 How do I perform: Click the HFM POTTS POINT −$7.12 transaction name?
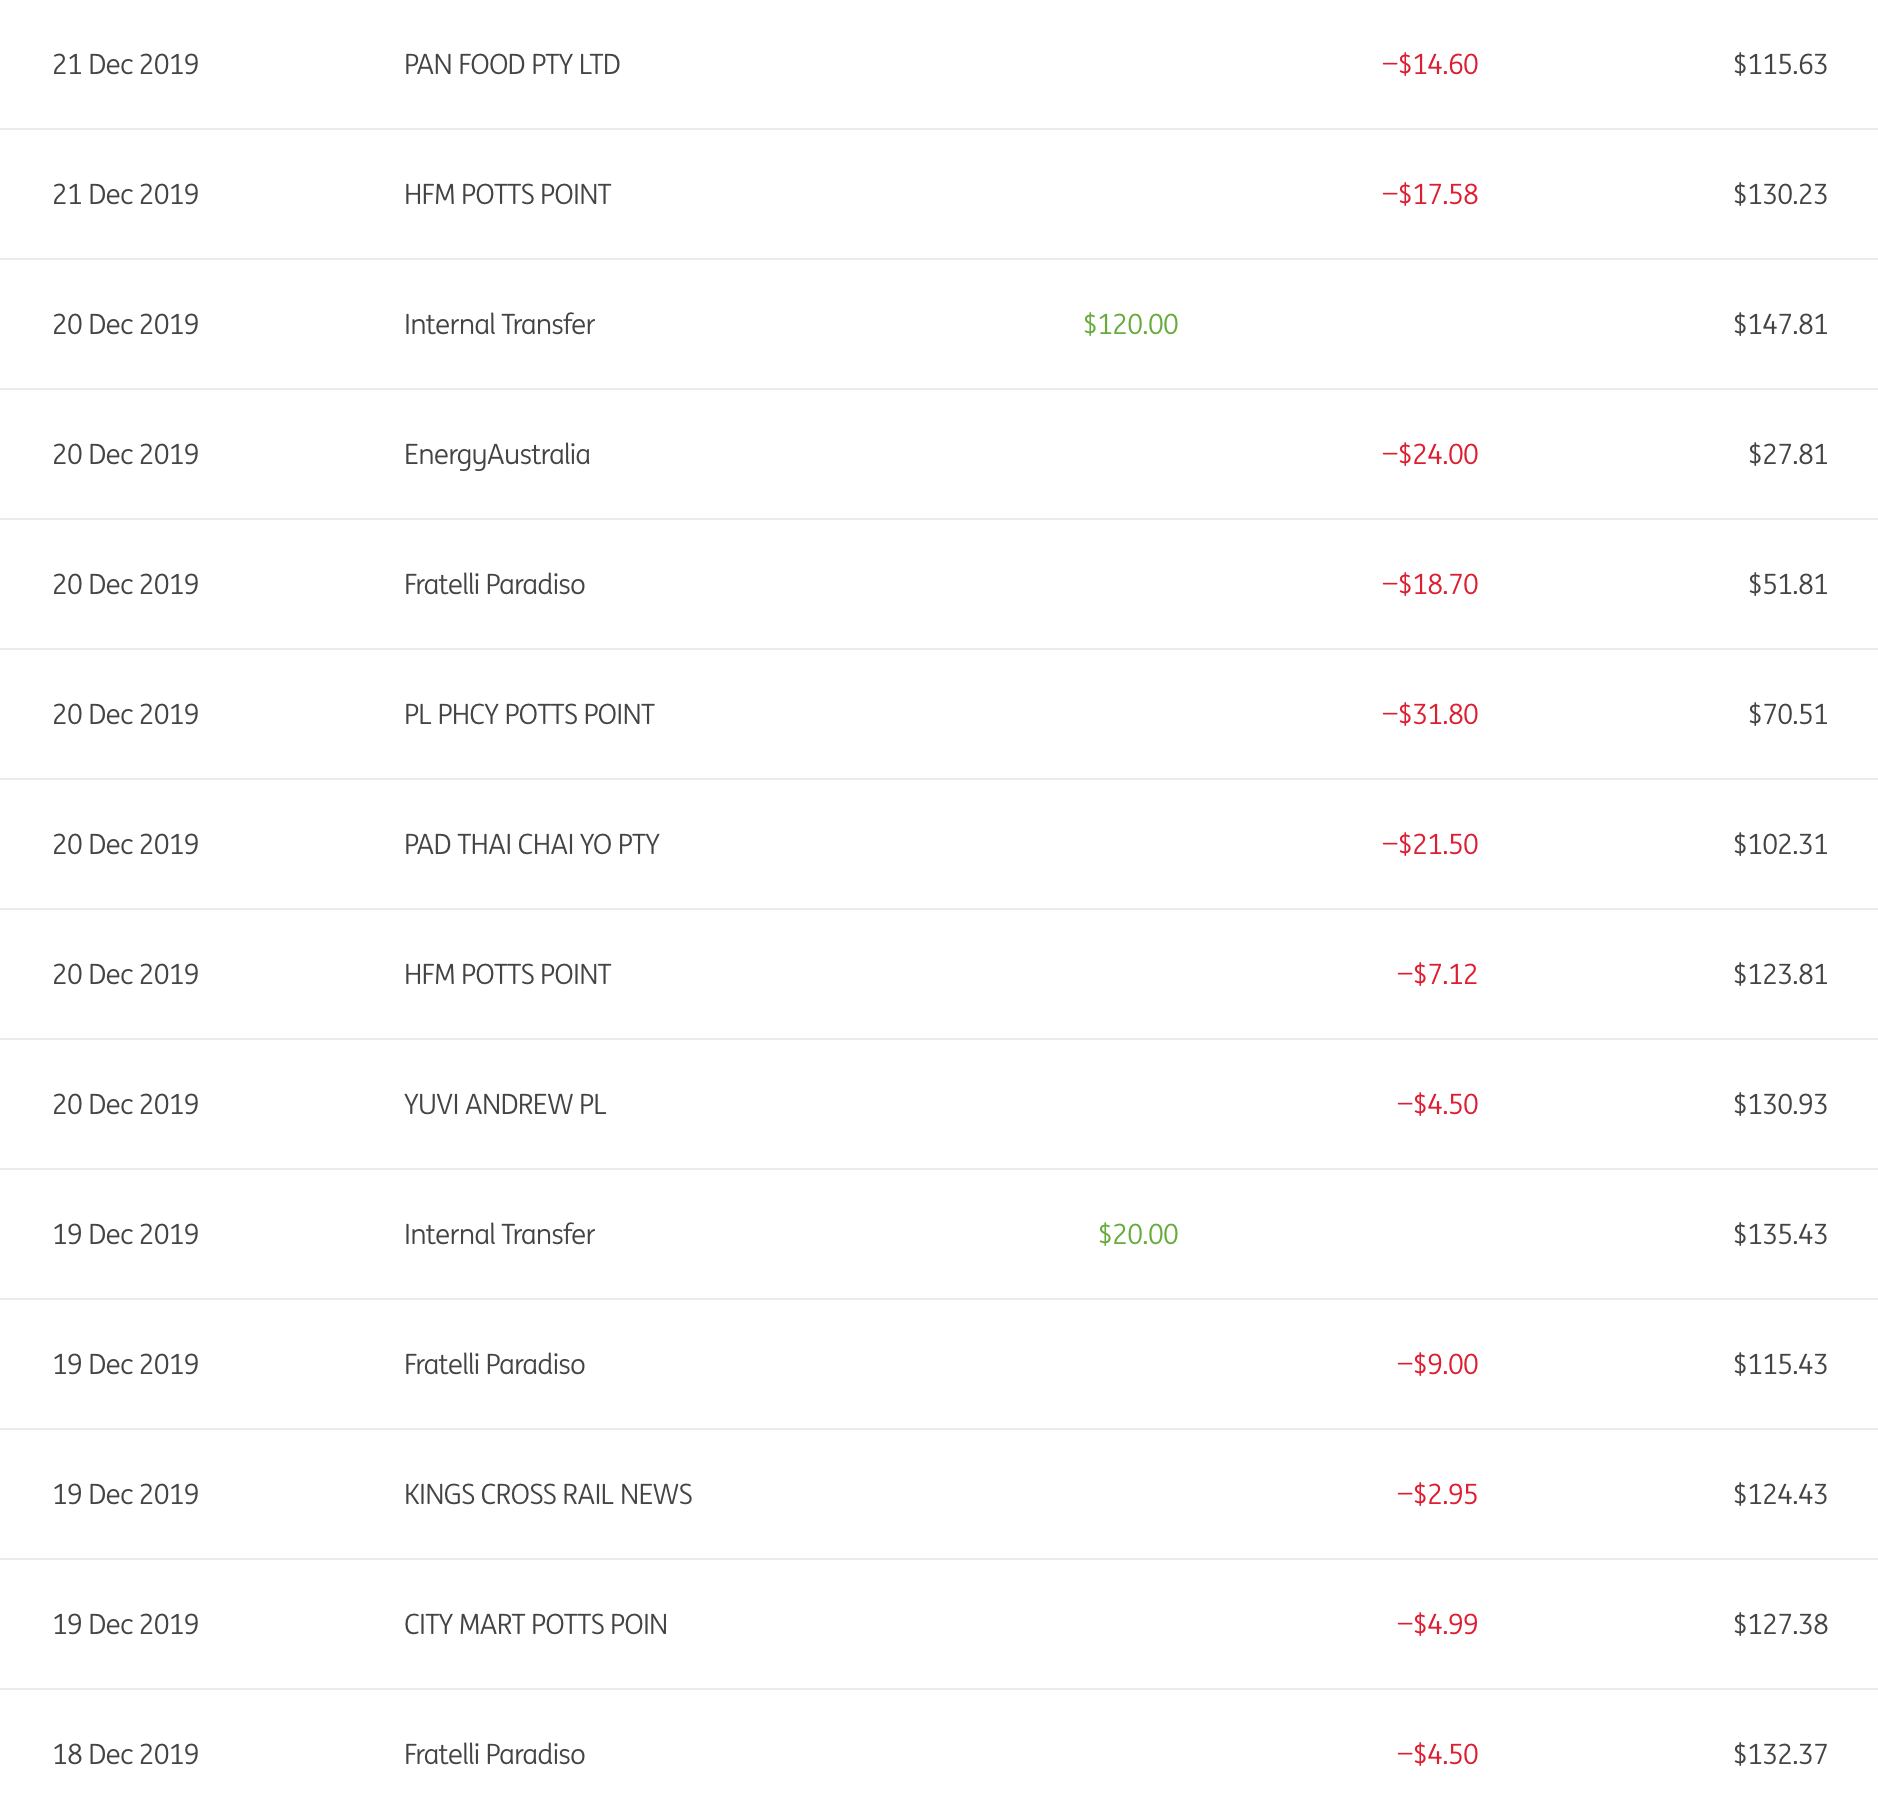507,975
